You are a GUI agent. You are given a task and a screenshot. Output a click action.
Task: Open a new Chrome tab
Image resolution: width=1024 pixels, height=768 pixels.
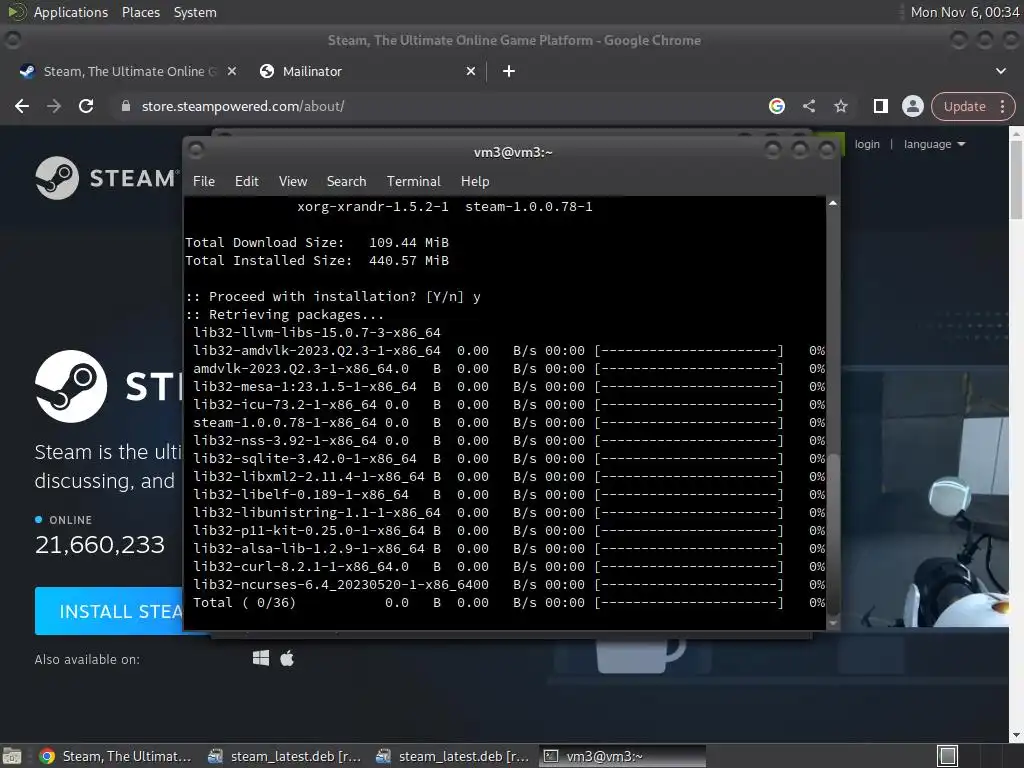click(x=509, y=71)
